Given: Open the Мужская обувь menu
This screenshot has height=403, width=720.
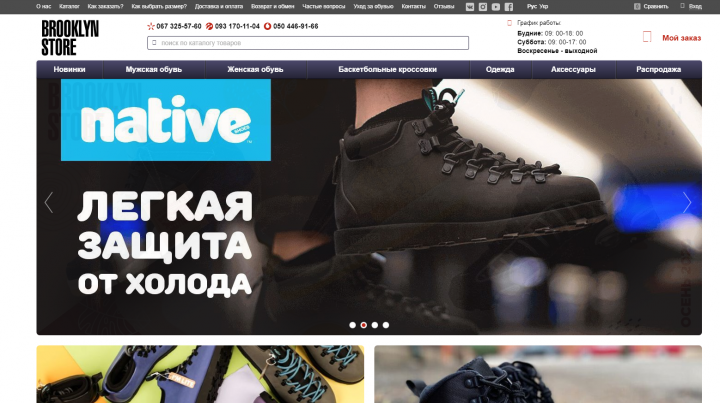Looking at the screenshot, I should pos(154,69).
